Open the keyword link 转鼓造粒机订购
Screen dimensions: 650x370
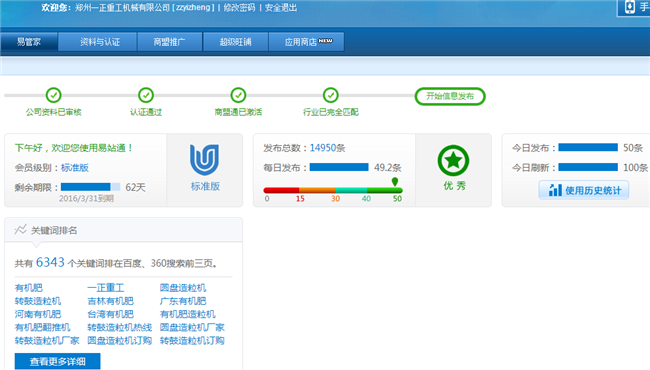[192, 341]
